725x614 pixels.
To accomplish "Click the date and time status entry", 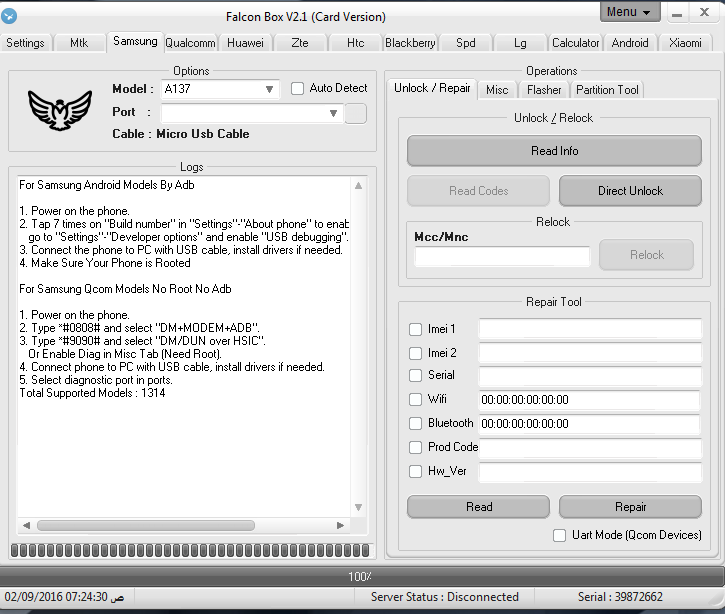I will coord(64,597).
